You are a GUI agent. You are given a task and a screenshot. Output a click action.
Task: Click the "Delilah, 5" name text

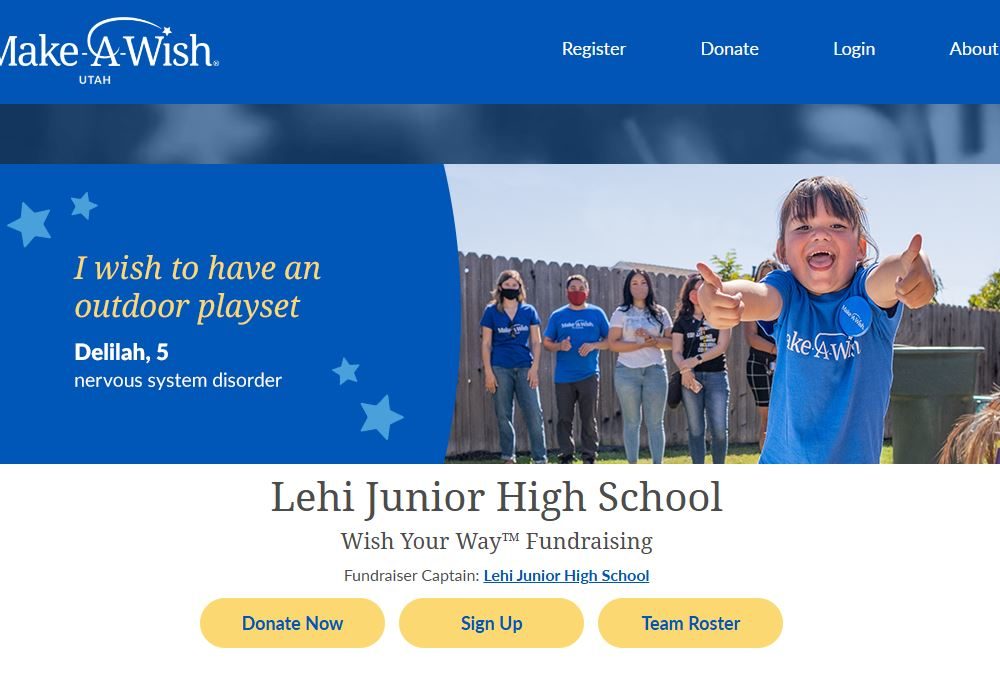(121, 352)
